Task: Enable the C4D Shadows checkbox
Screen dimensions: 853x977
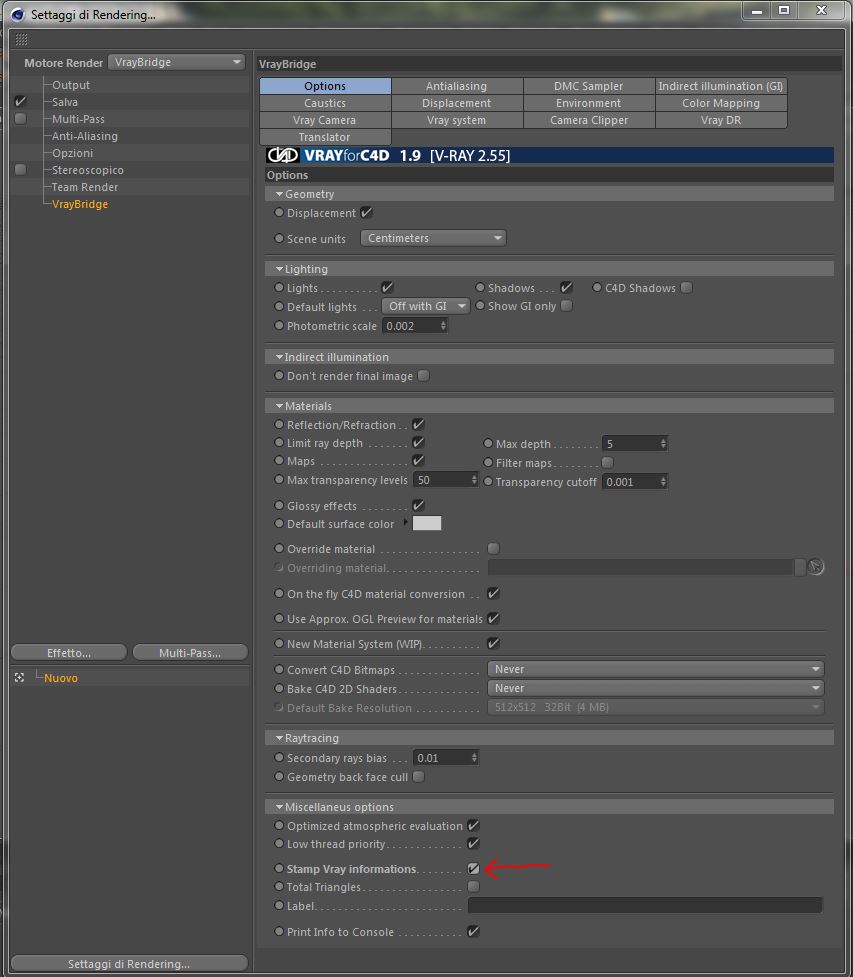Action: (686, 287)
